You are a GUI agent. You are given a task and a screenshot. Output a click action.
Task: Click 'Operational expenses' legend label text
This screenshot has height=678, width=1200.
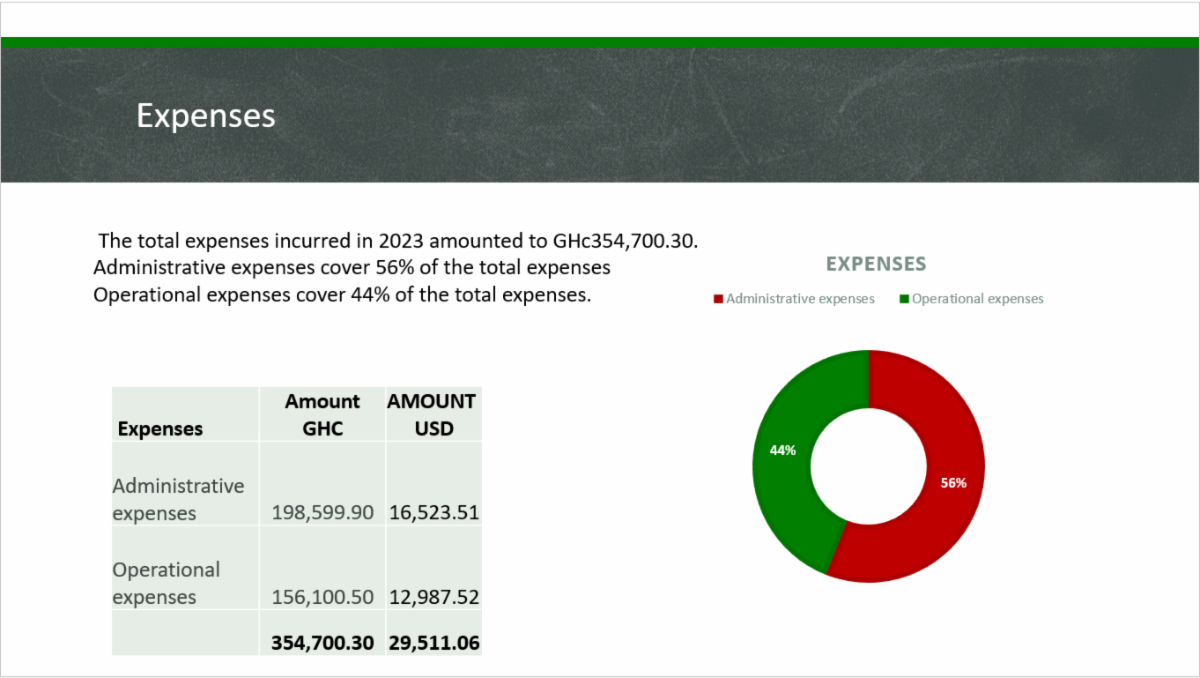tap(977, 299)
